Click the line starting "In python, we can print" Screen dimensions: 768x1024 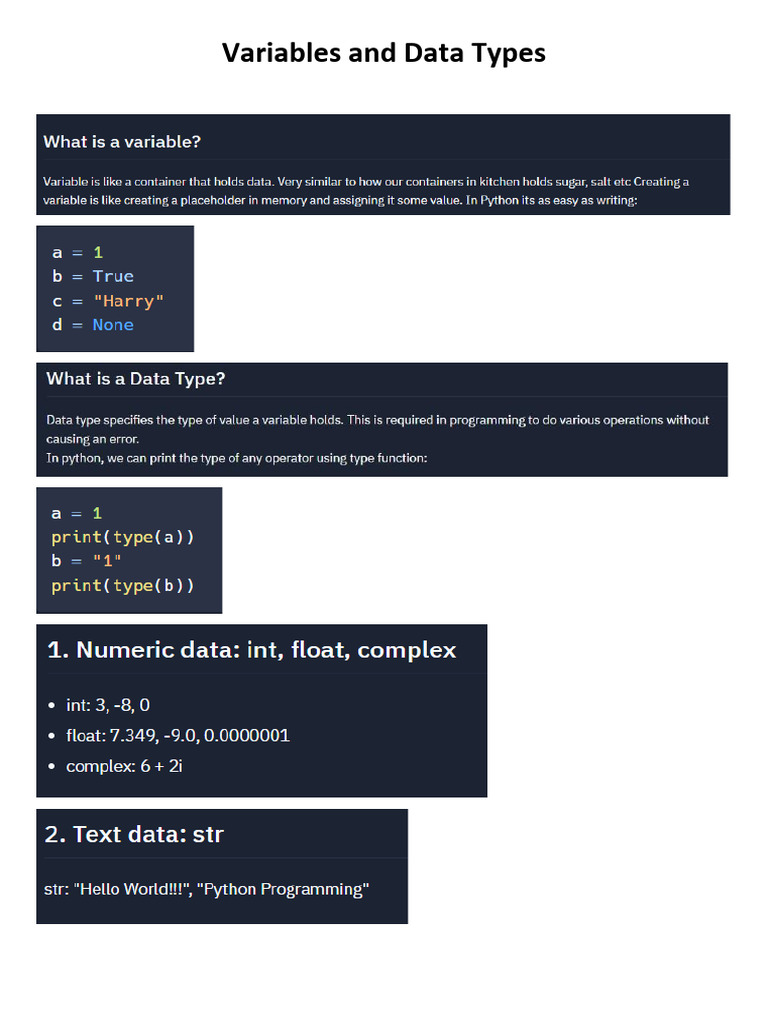(237, 458)
